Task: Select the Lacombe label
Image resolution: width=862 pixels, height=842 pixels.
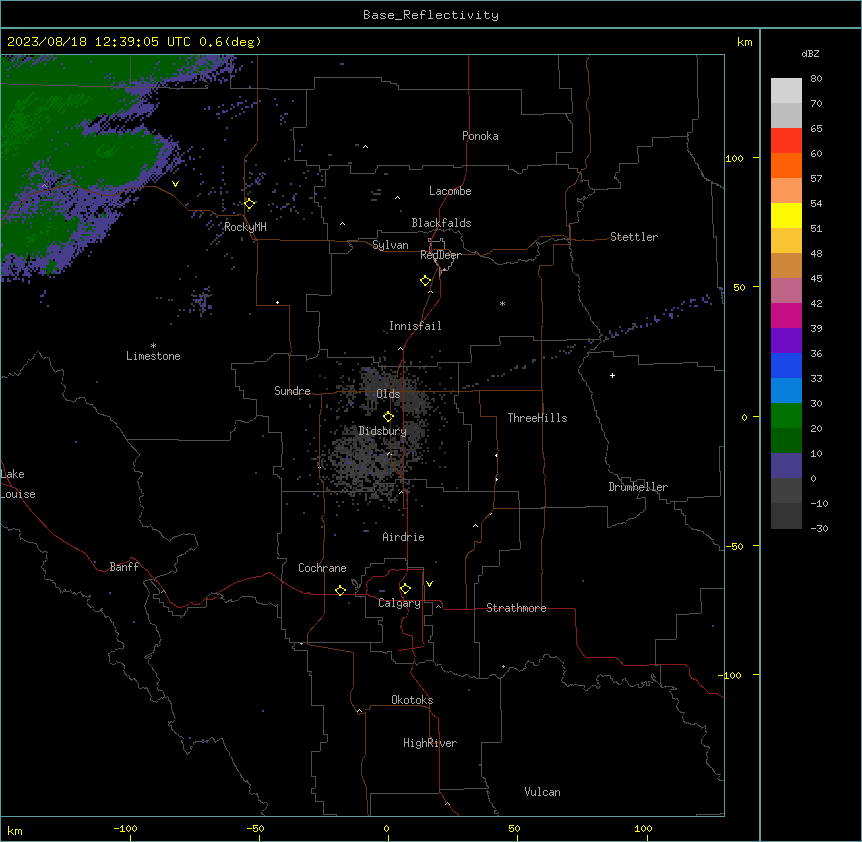Action: point(450,191)
